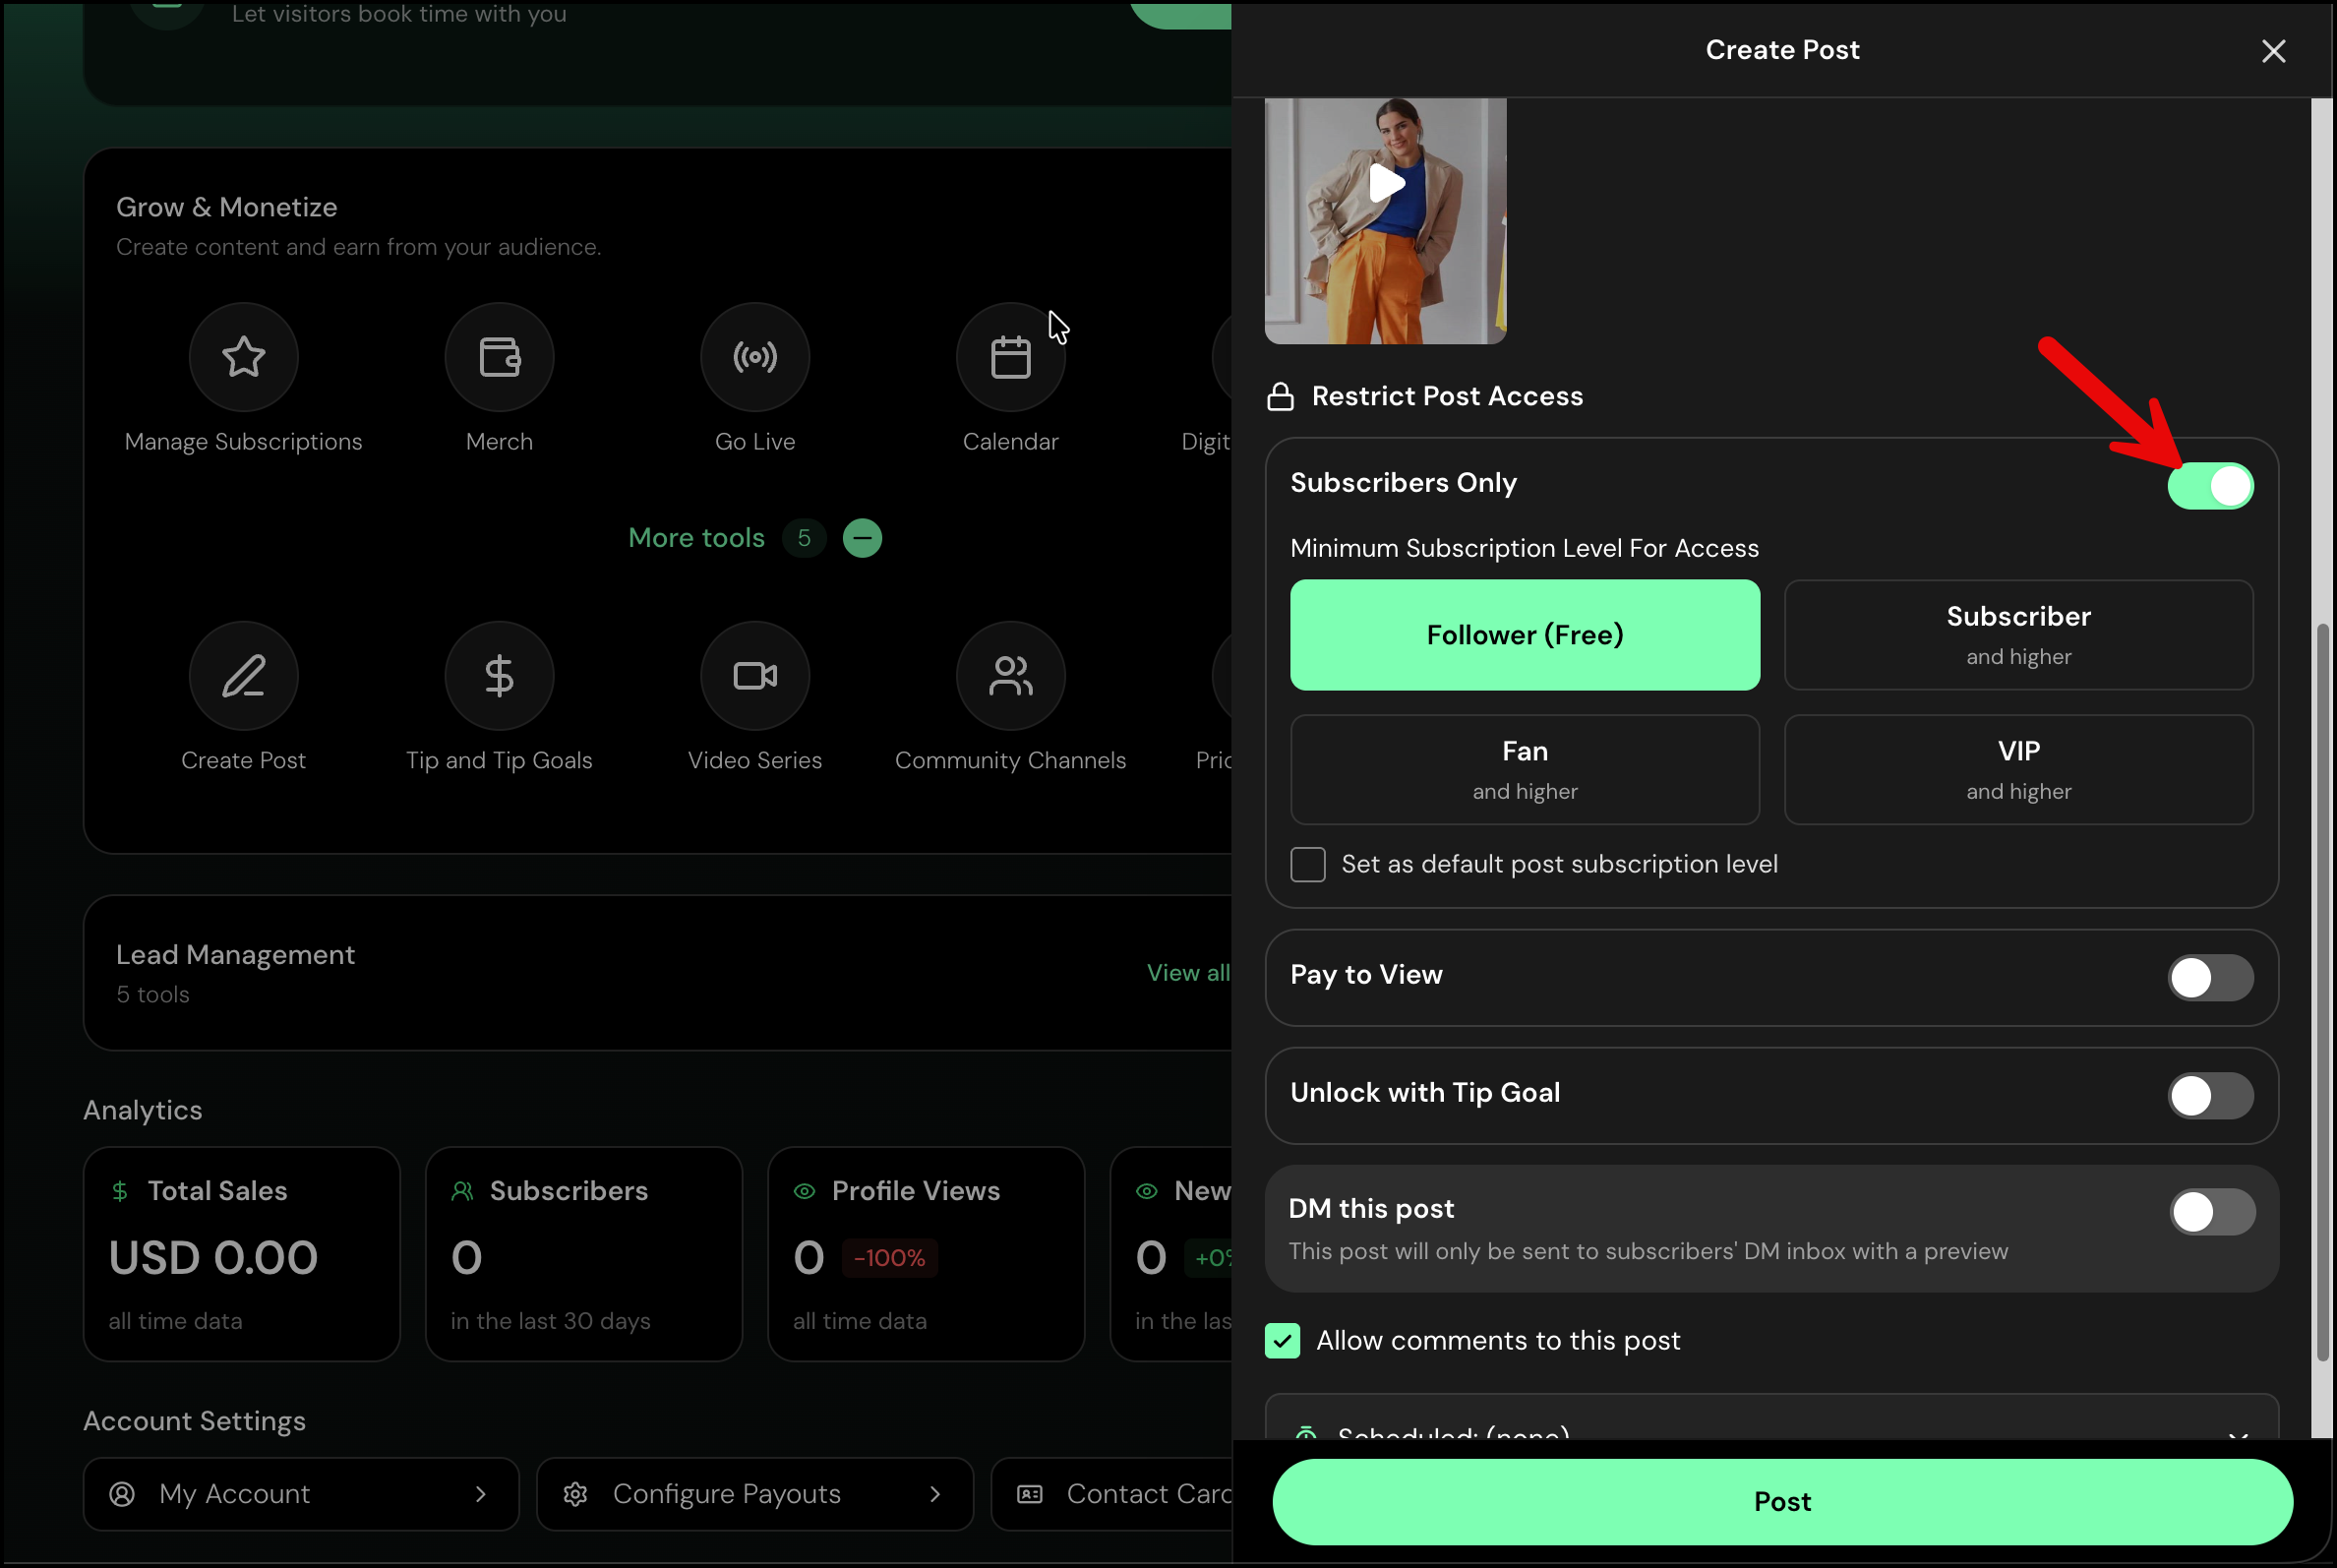Play the uploaded video thumbnail
2337x1568 pixels.
coord(1385,184)
